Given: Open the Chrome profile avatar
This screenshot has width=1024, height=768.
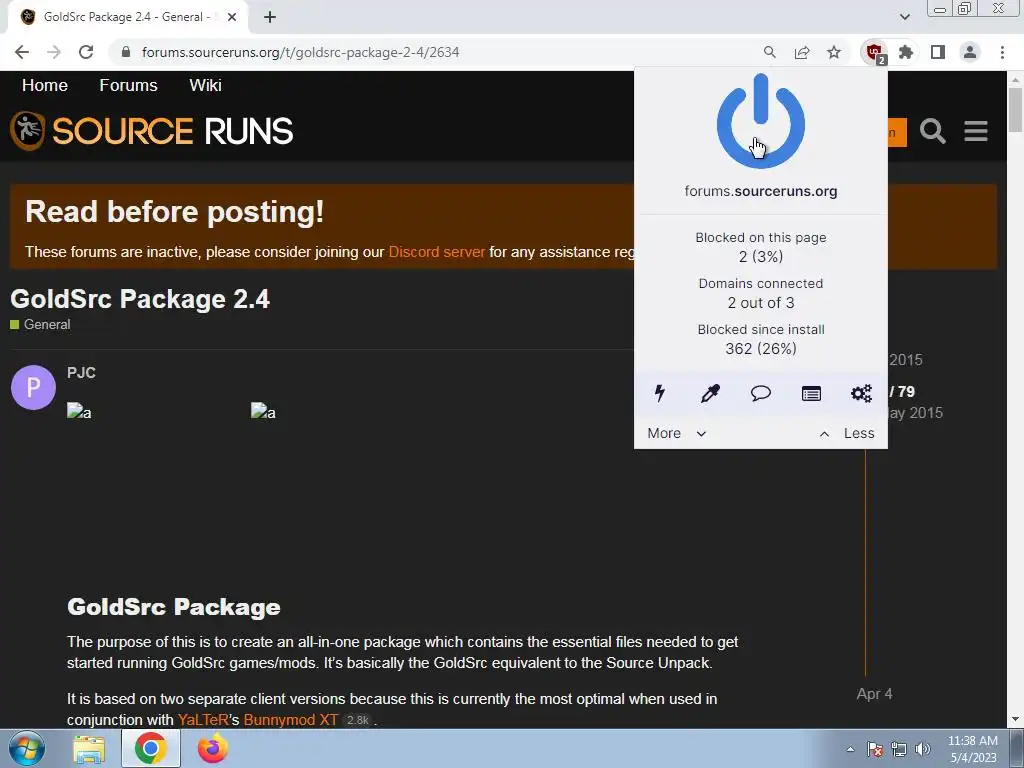Looking at the screenshot, I should [970, 52].
